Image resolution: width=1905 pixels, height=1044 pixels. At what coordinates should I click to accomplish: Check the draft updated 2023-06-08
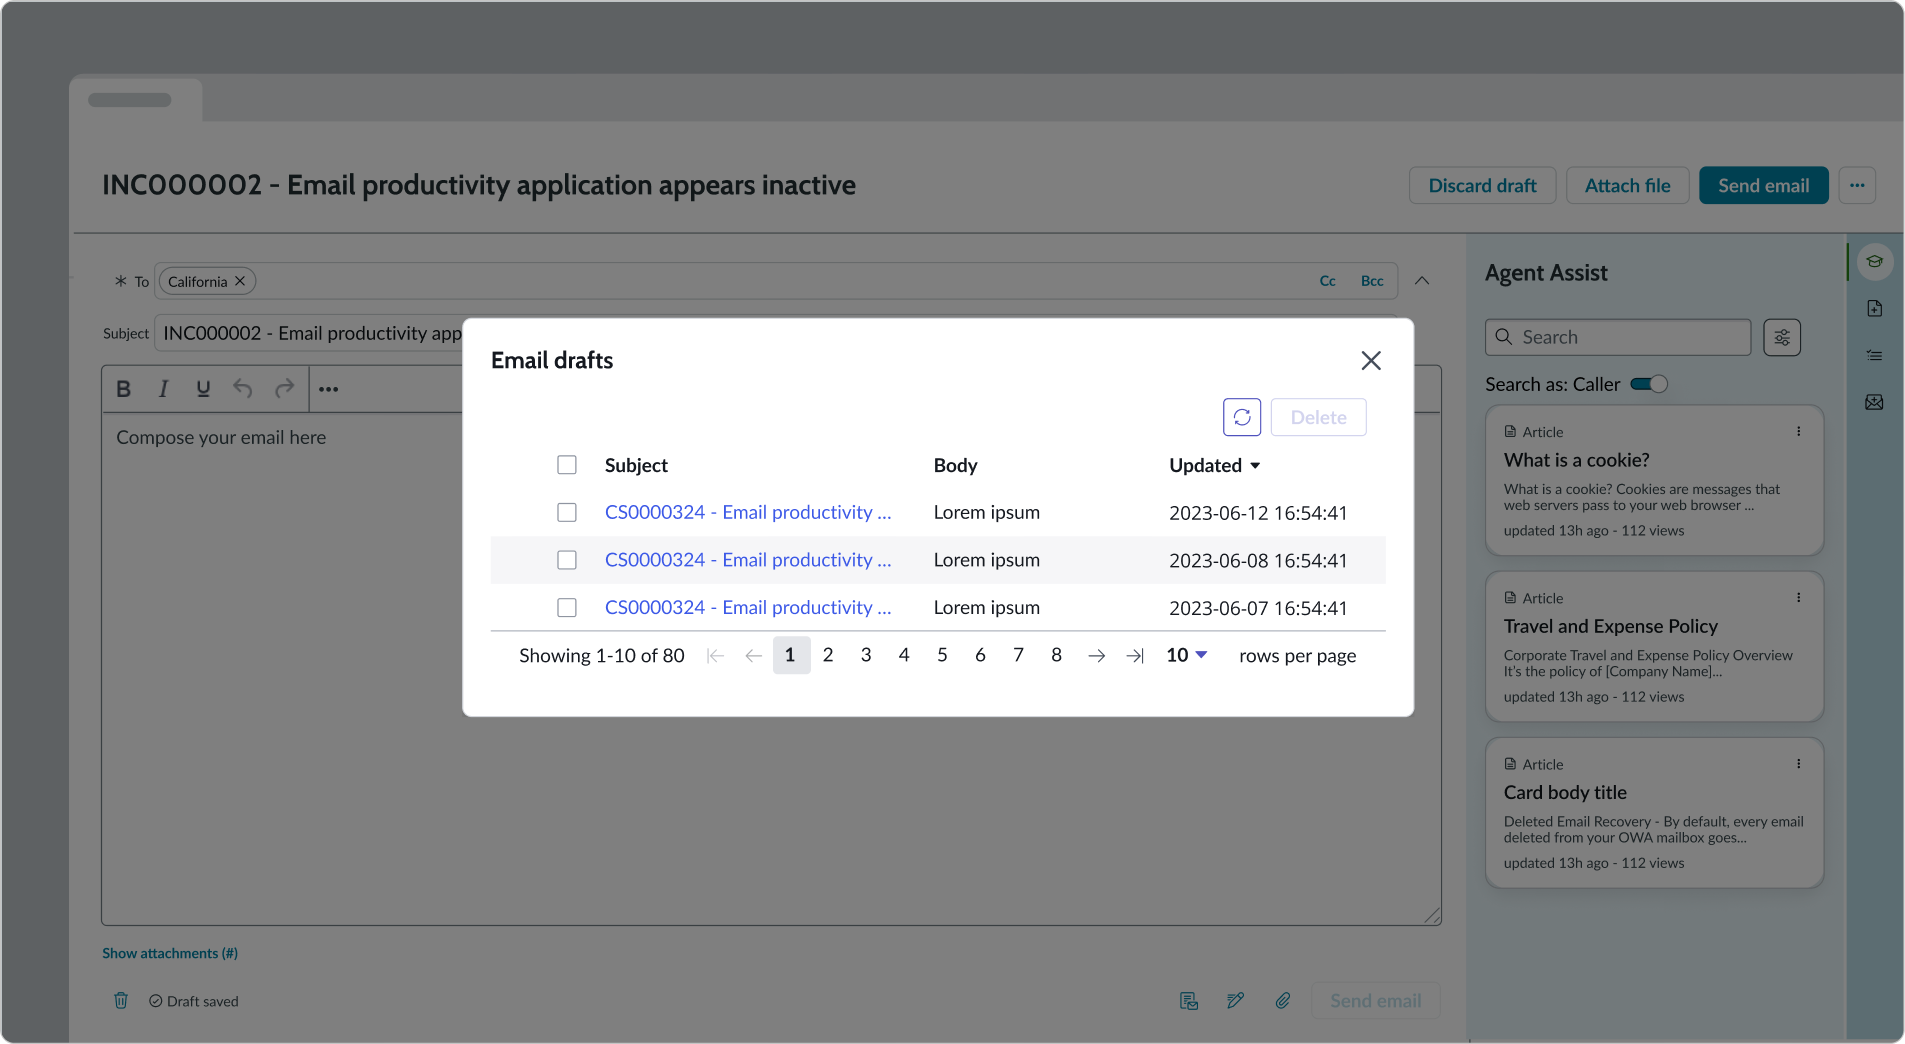(x=567, y=560)
